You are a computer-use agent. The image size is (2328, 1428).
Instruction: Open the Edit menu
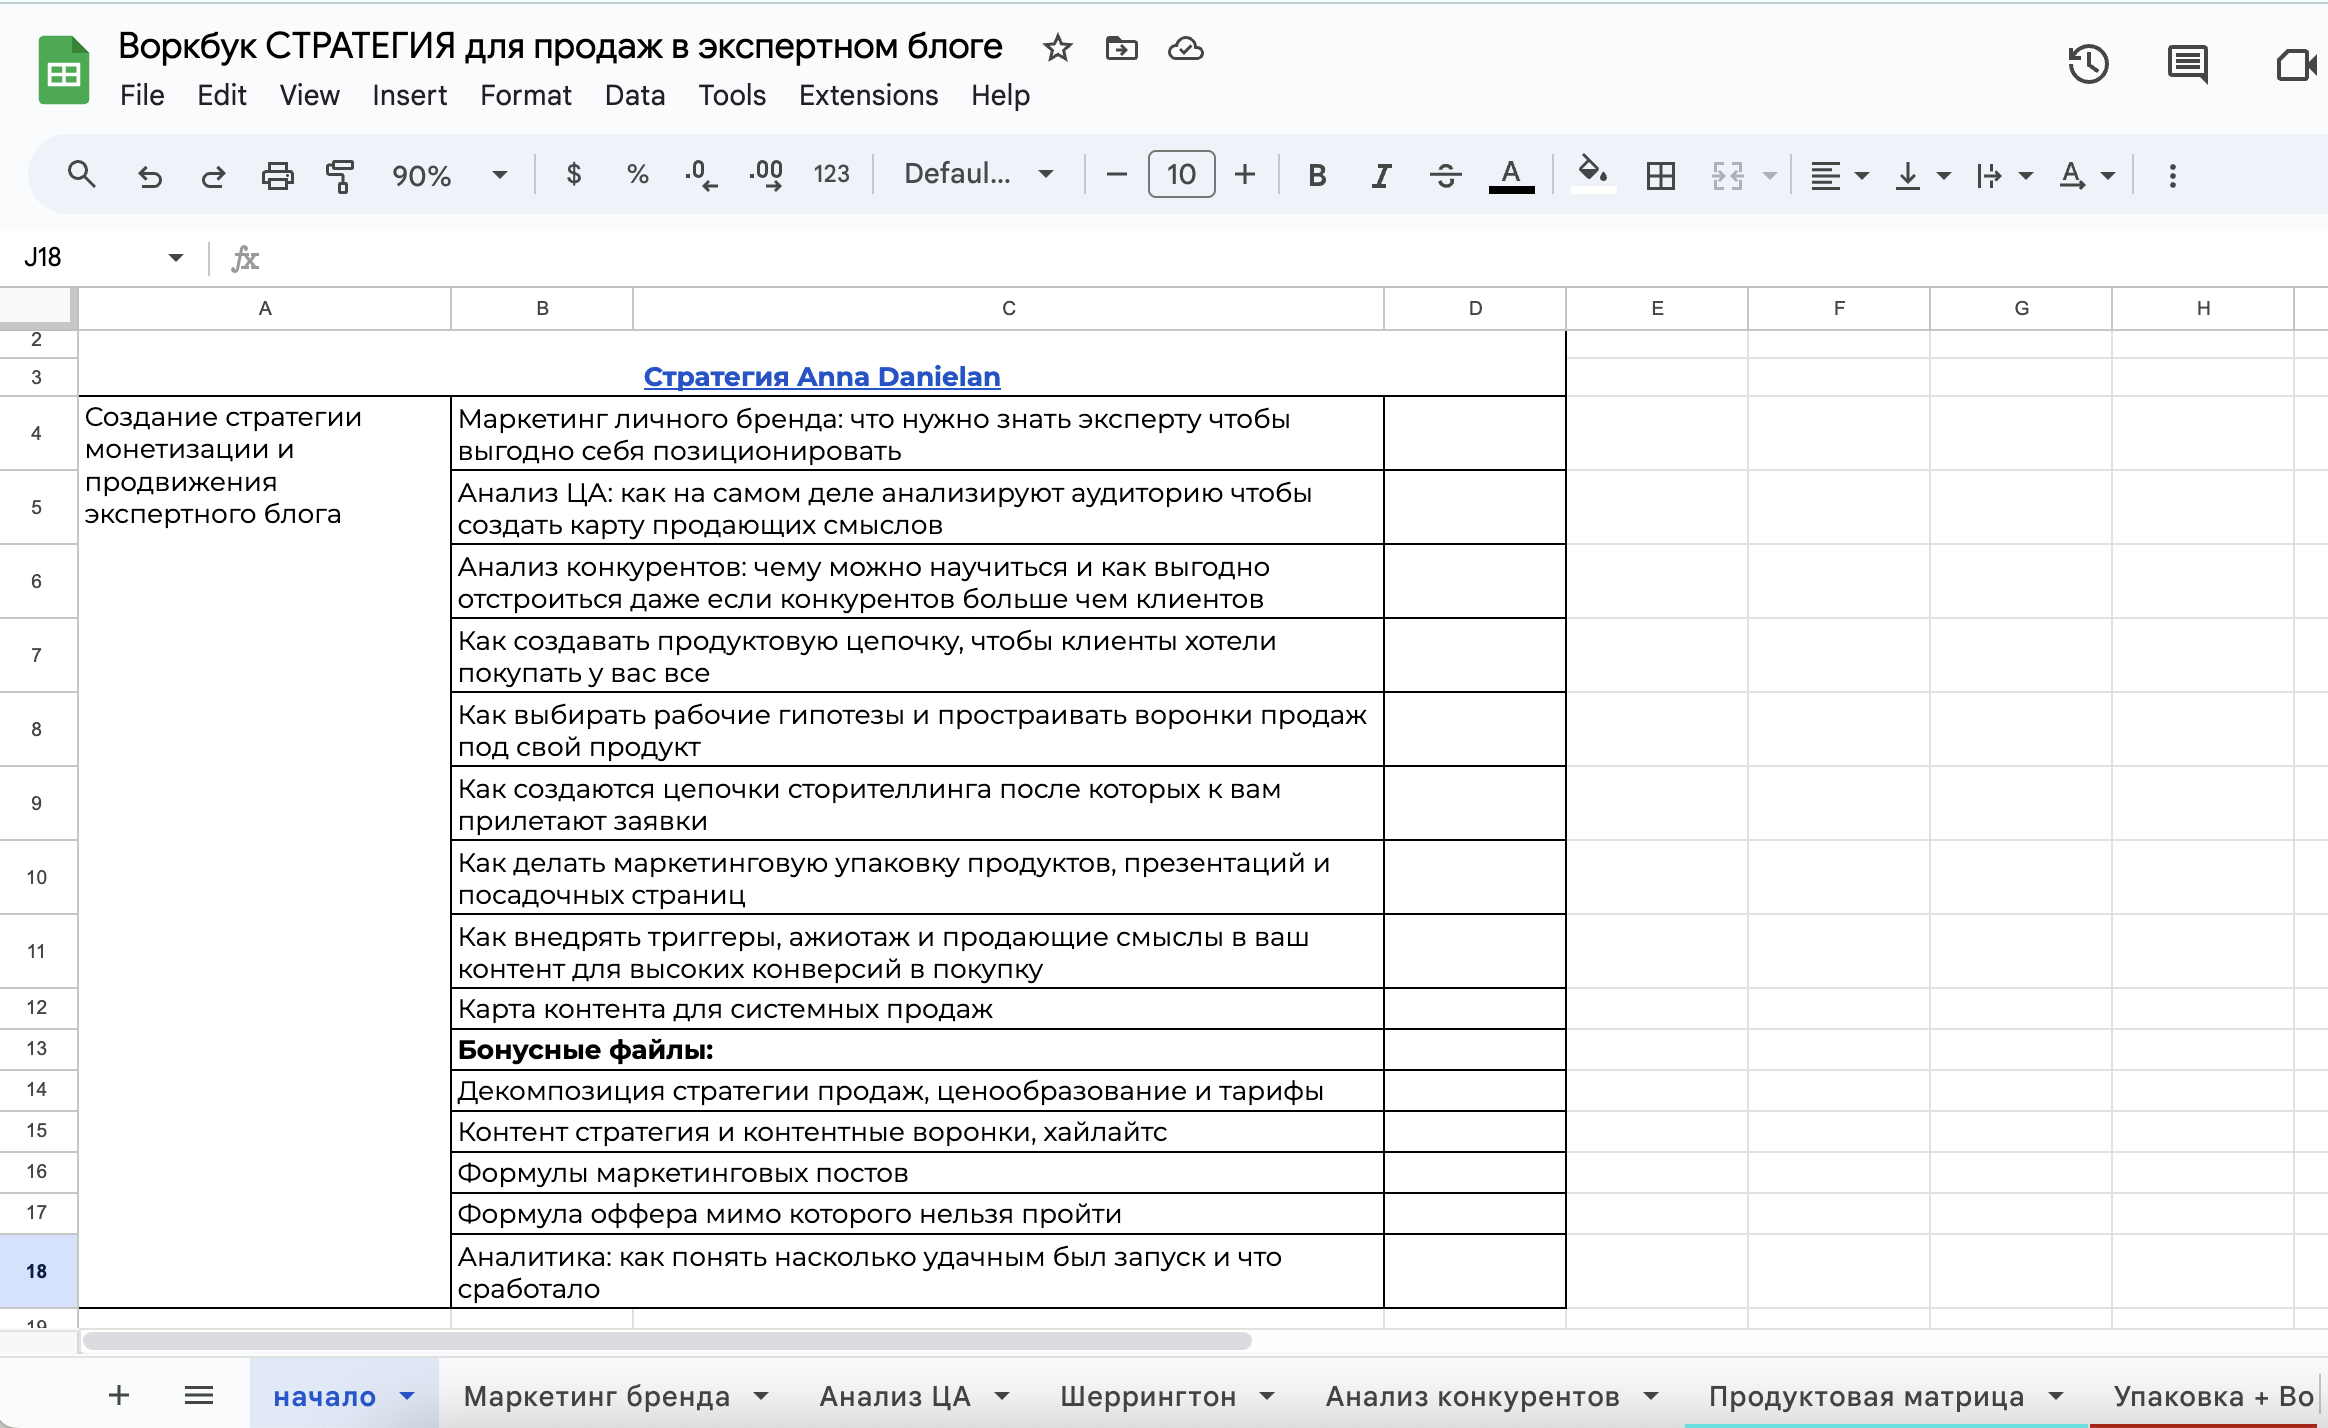222,96
